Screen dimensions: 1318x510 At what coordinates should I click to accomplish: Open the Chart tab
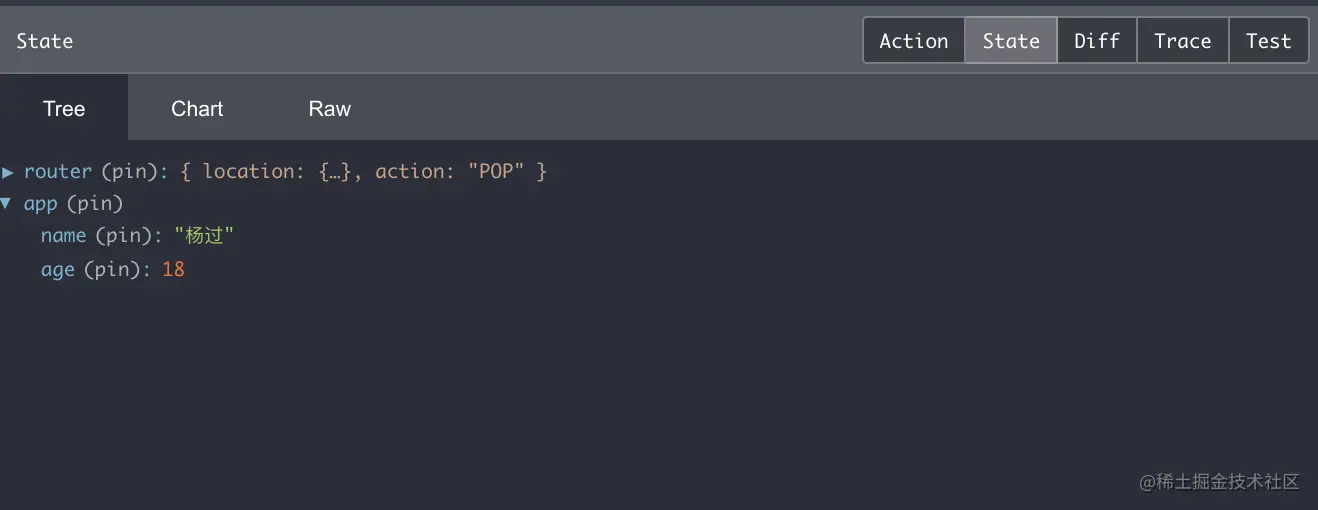[x=197, y=108]
